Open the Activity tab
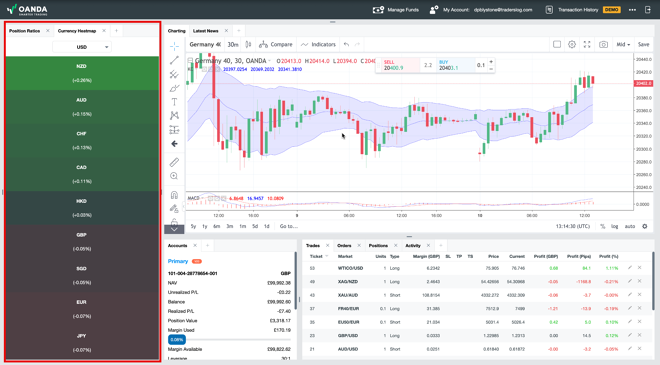The width and height of the screenshot is (660, 365). [412, 245]
